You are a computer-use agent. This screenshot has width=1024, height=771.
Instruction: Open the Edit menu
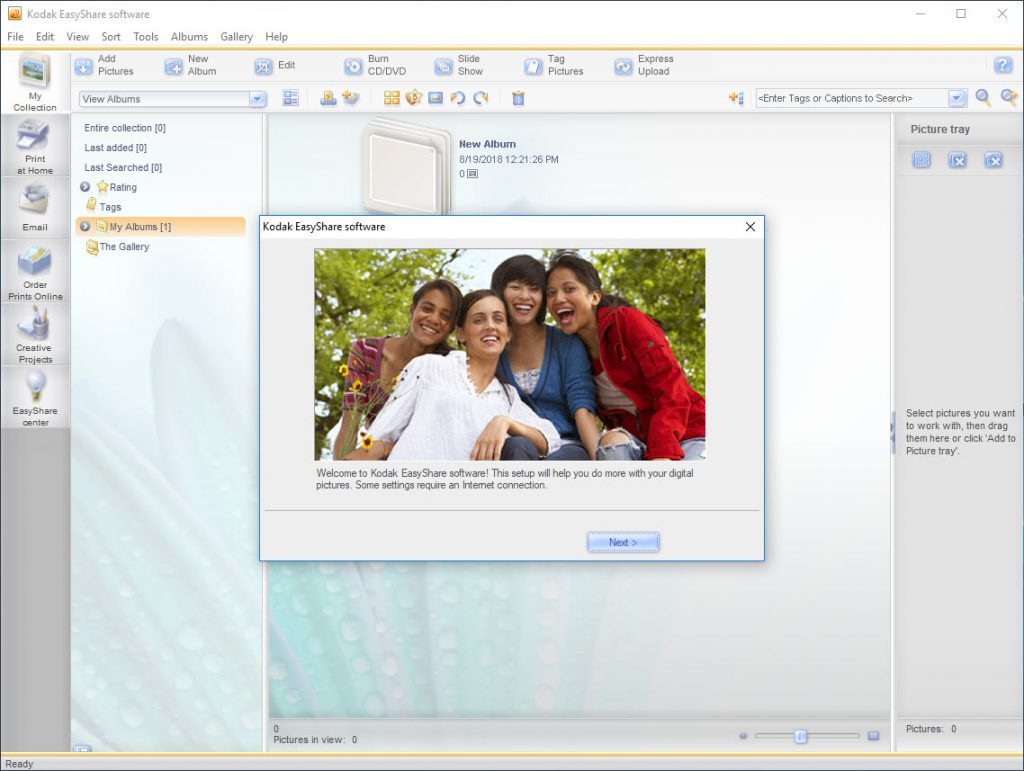click(45, 37)
